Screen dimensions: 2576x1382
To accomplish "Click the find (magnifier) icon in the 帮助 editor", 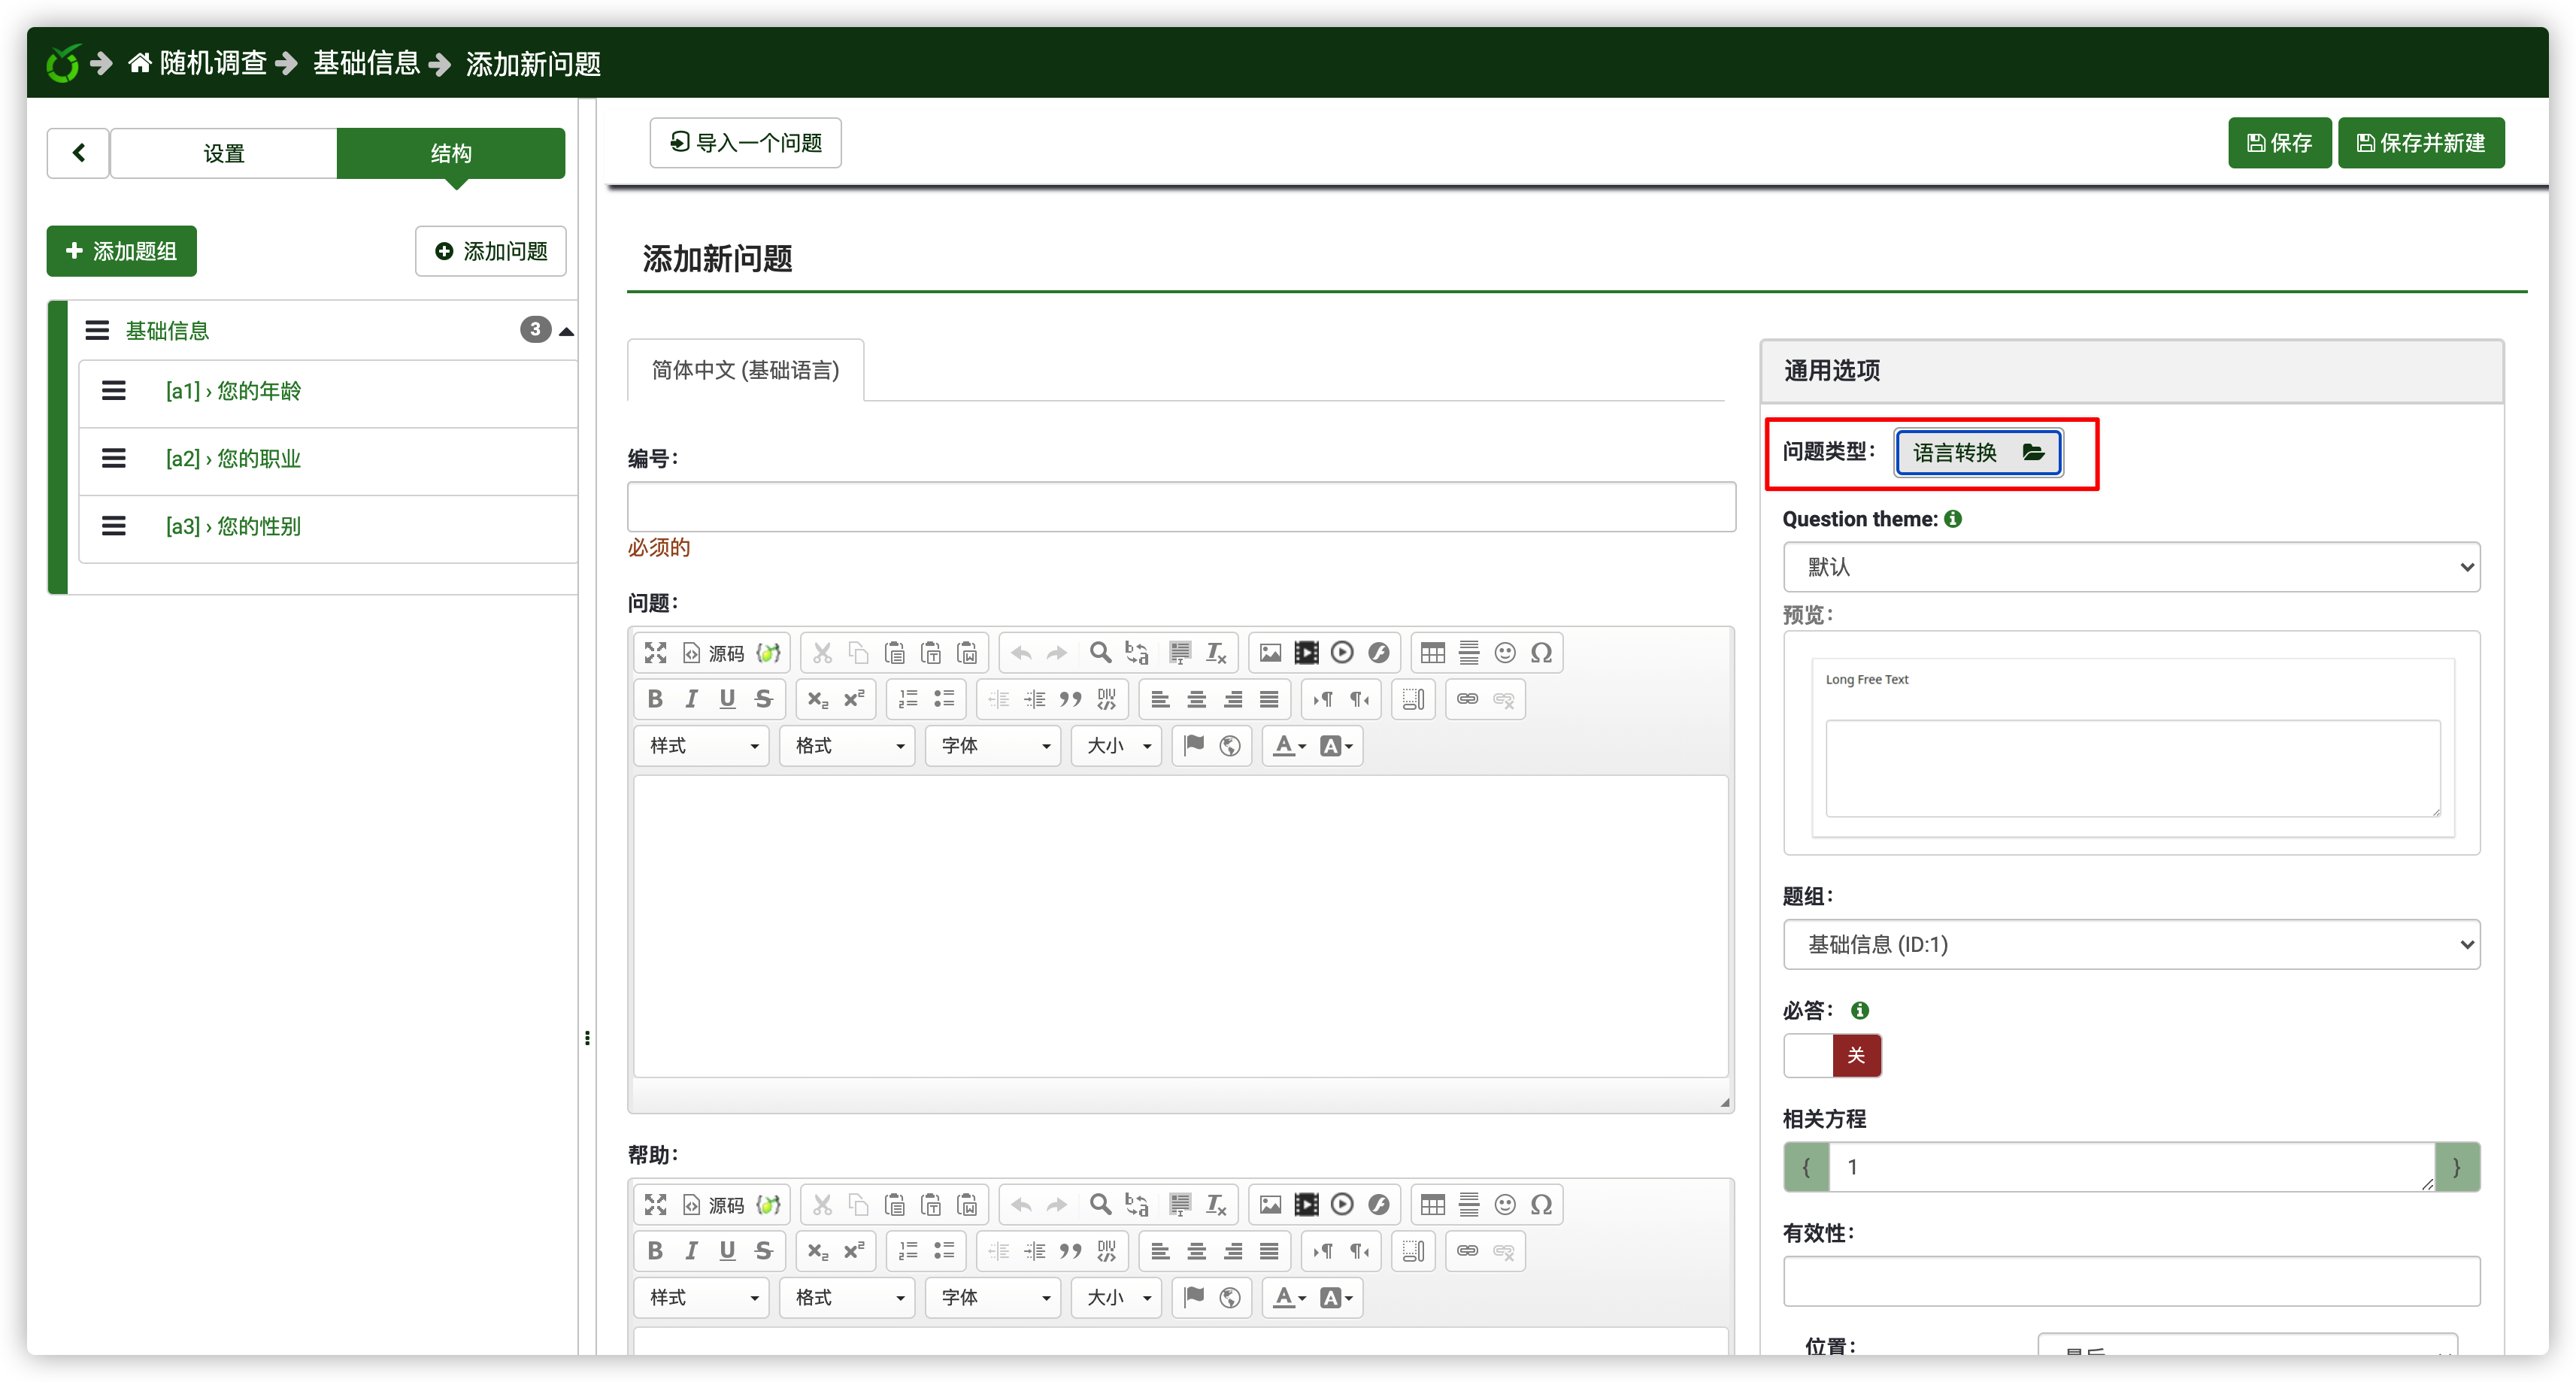I will [x=1100, y=1205].
